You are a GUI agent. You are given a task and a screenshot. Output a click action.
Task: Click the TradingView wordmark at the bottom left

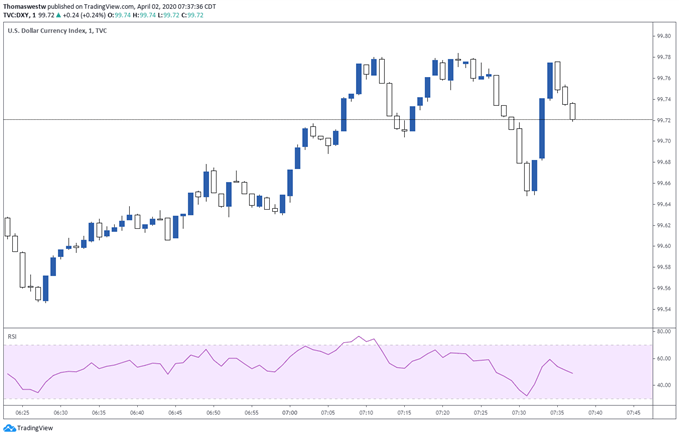35,428
